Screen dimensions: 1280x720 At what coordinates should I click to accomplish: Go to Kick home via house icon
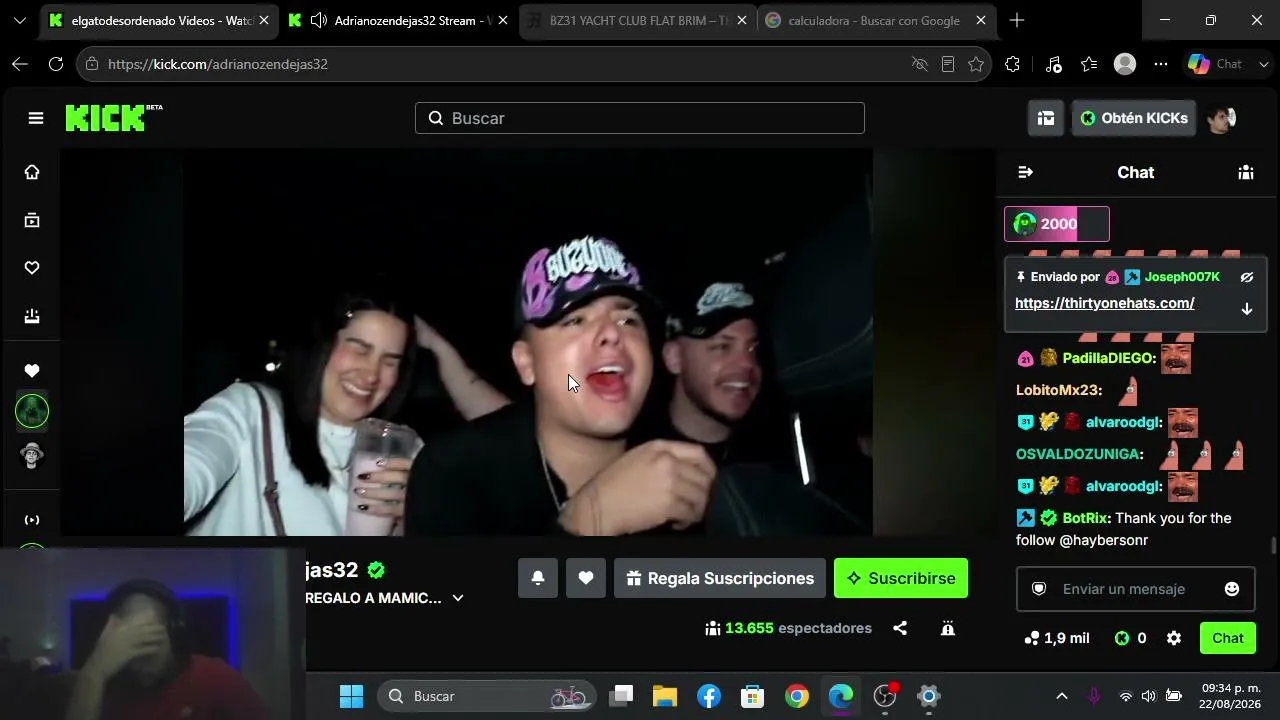(32, 172)
